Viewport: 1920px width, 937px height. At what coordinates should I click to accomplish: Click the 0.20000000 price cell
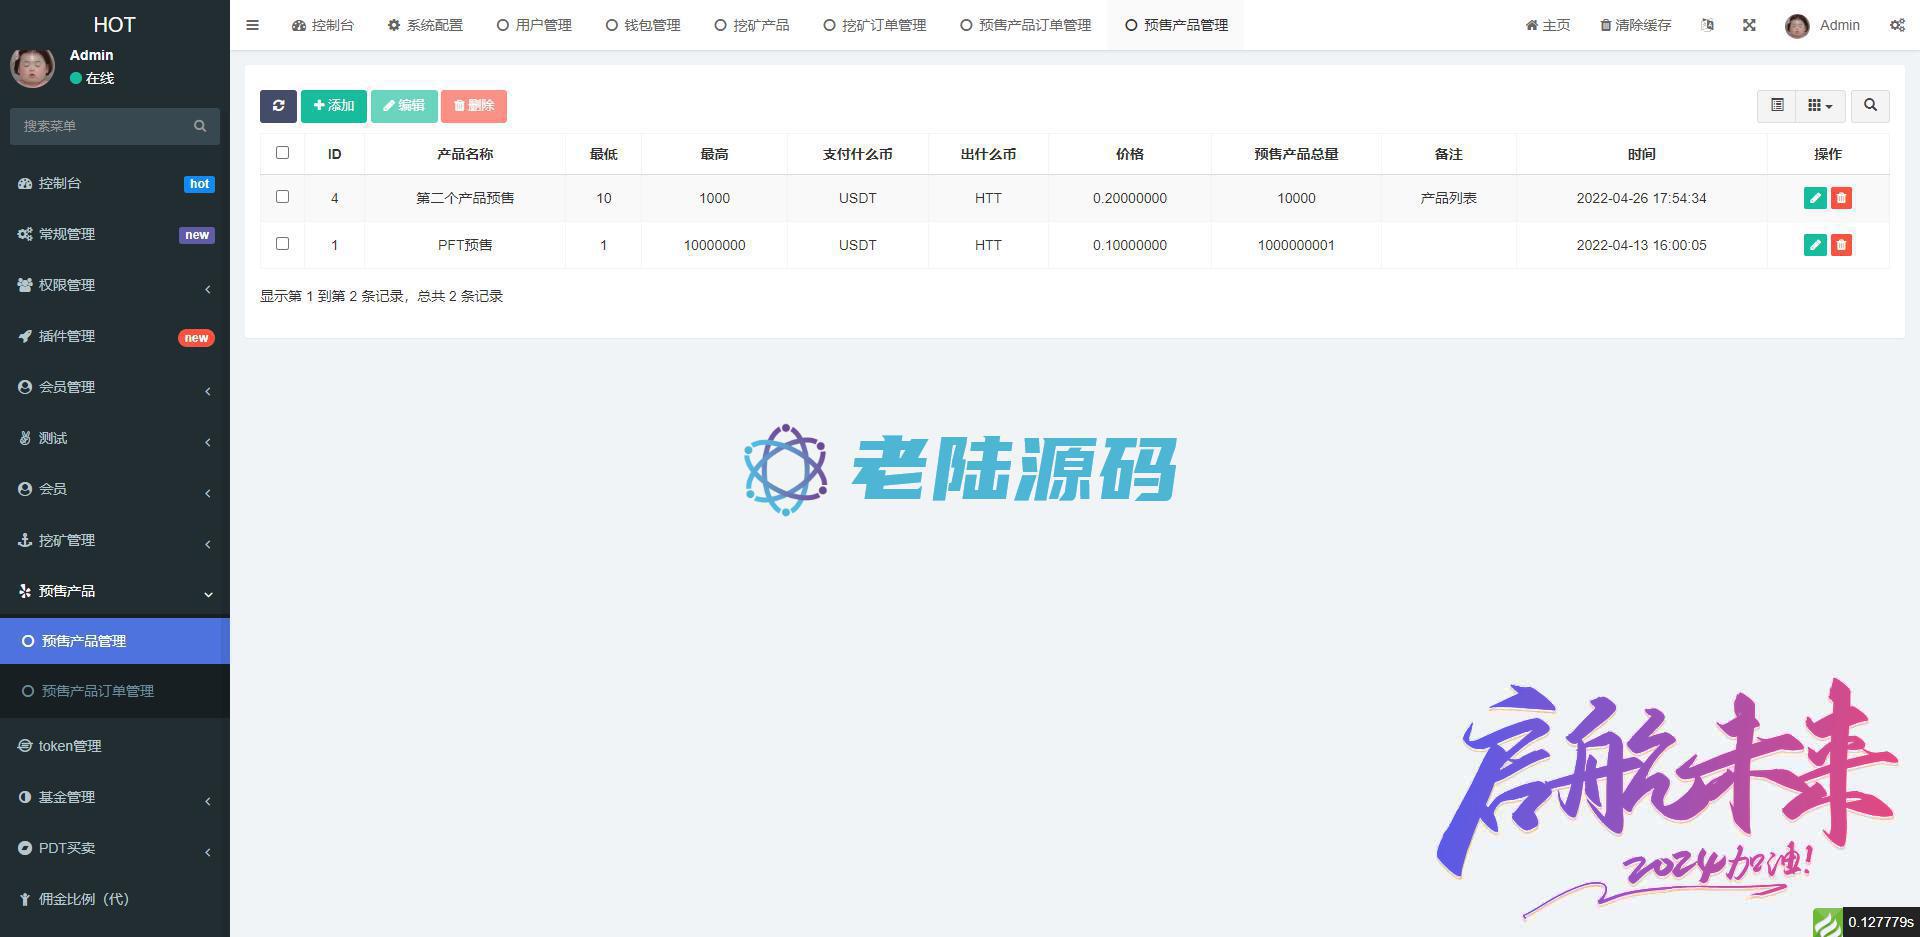(1130, 198)
